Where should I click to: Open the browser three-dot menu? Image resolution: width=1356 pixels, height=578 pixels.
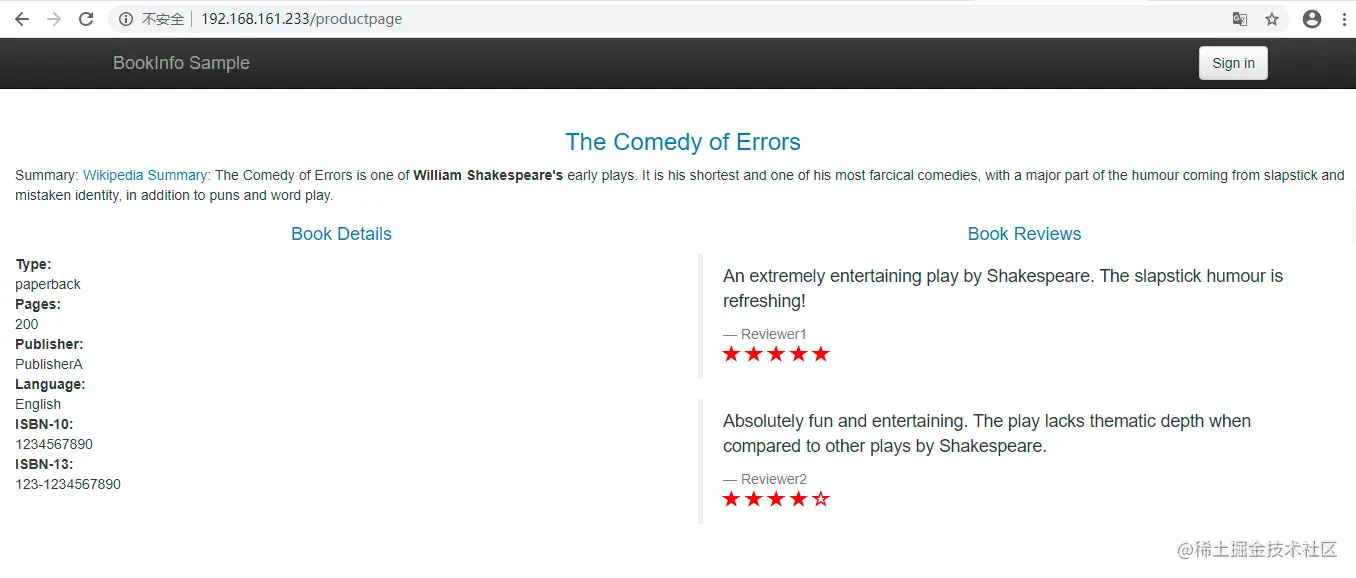coord(1343,19)
